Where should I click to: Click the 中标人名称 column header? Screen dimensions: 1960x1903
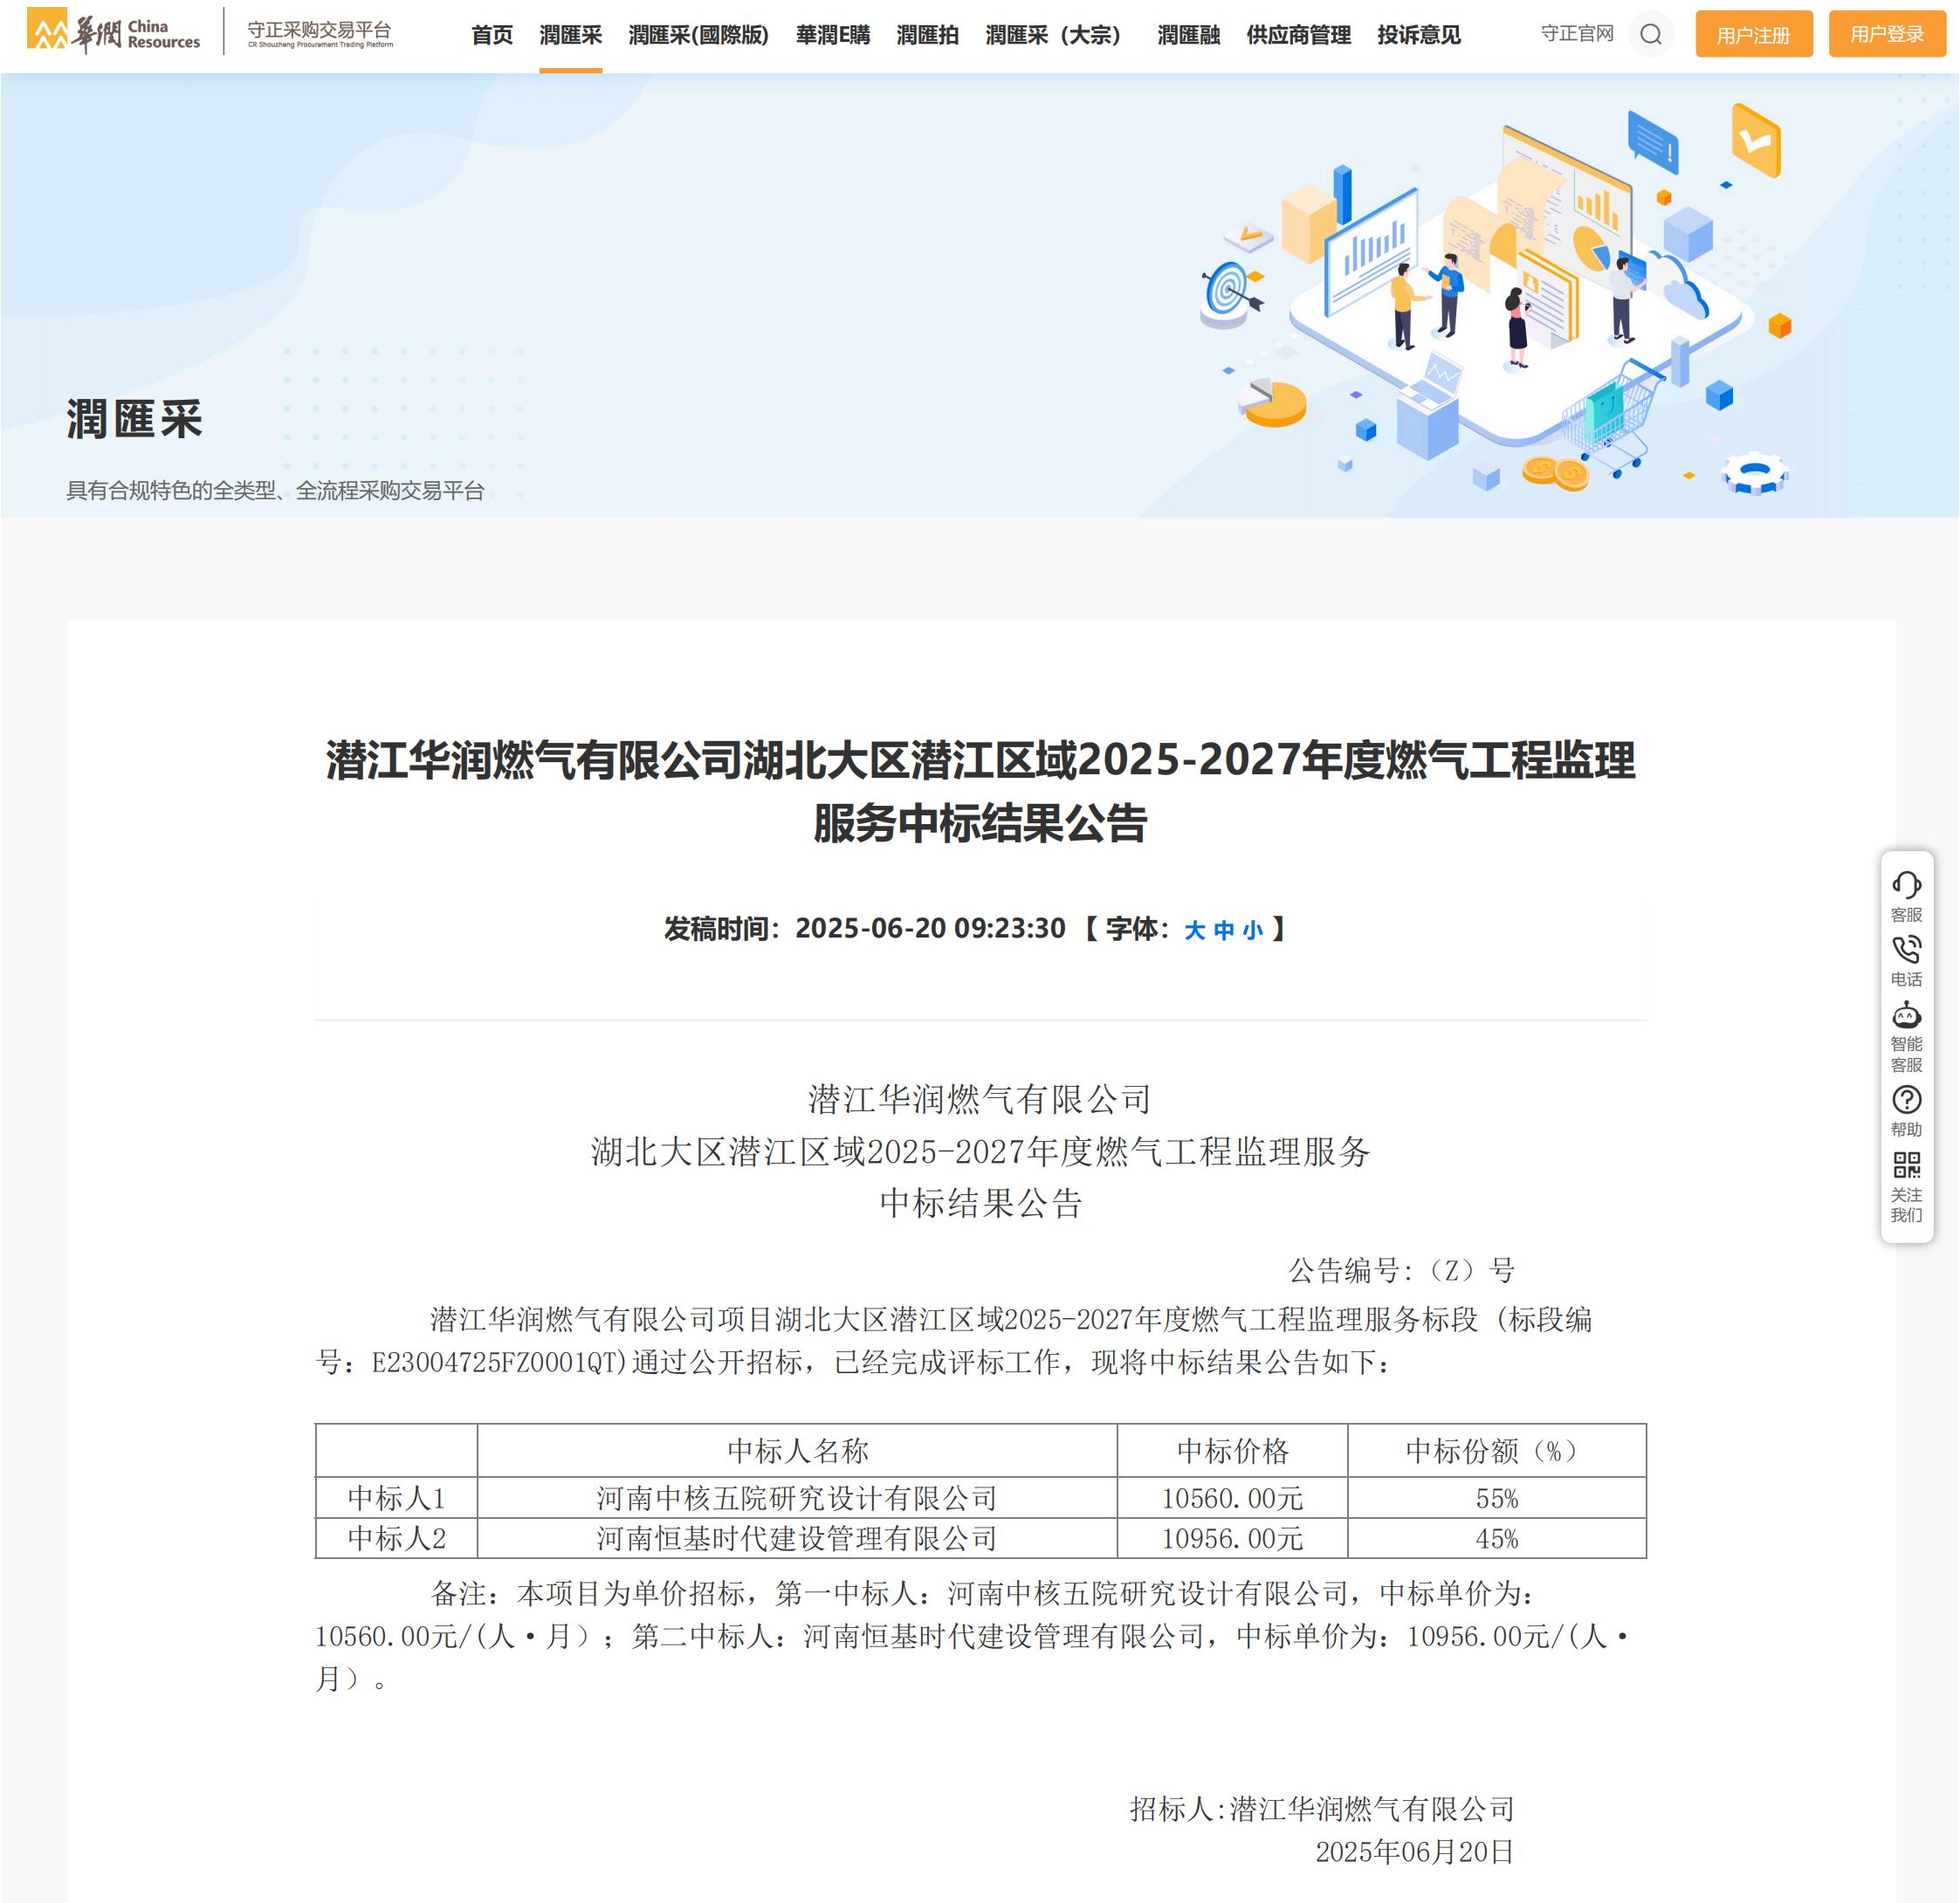[x=797, y=1450]
